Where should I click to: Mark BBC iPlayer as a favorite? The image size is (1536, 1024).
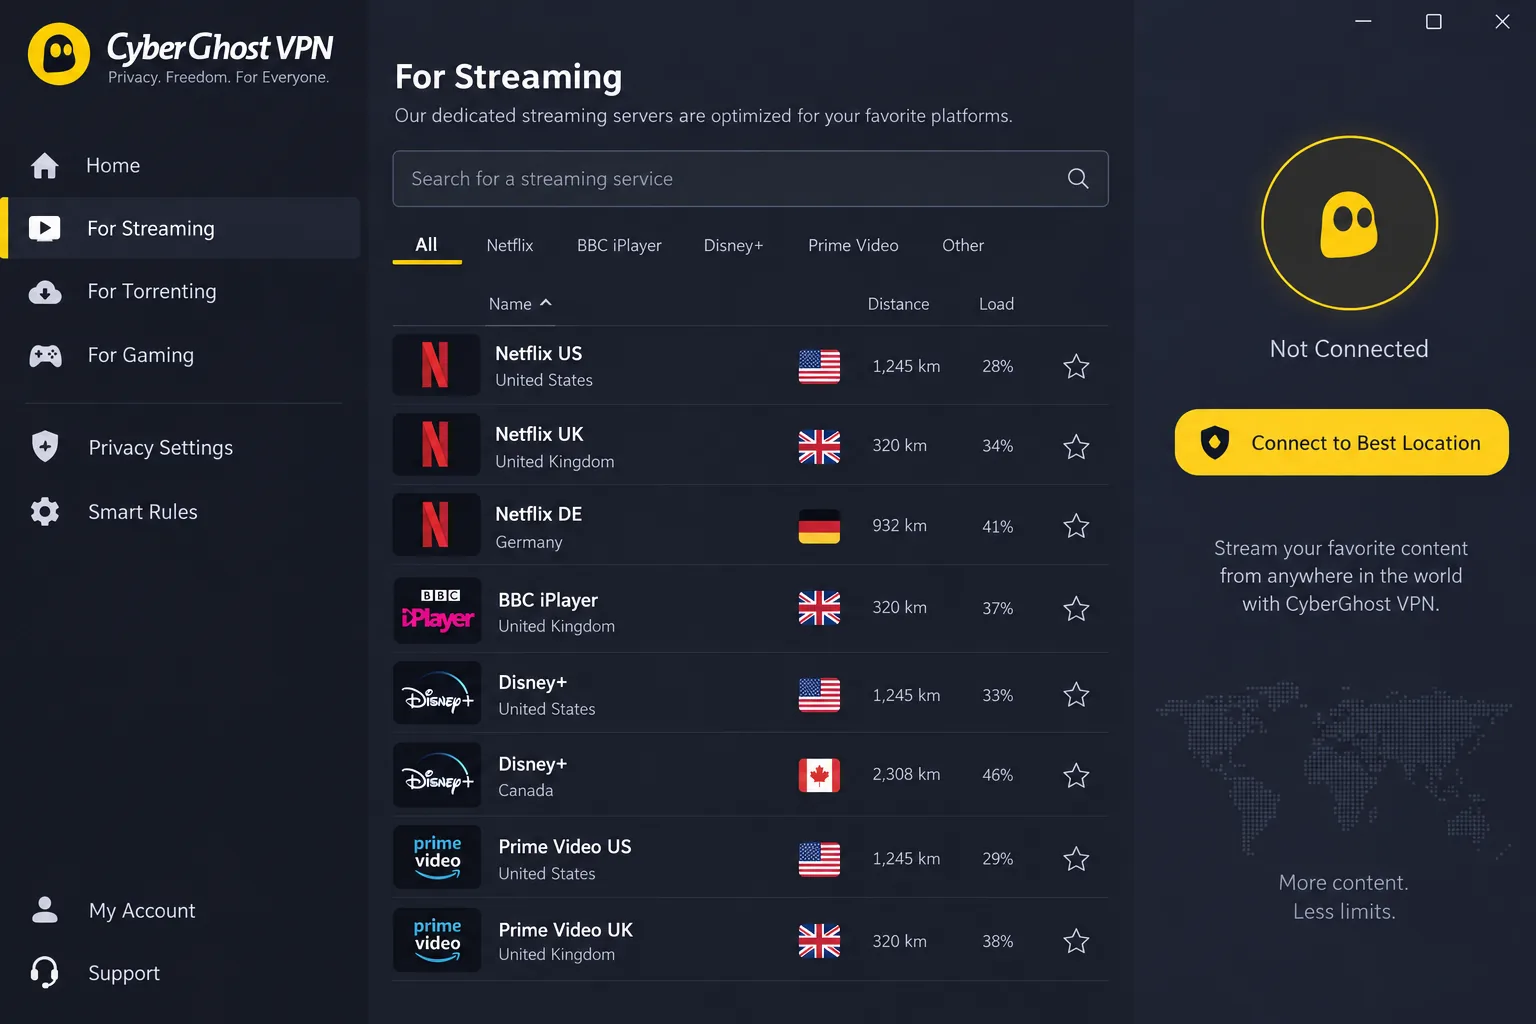(x=1076, y=608)
